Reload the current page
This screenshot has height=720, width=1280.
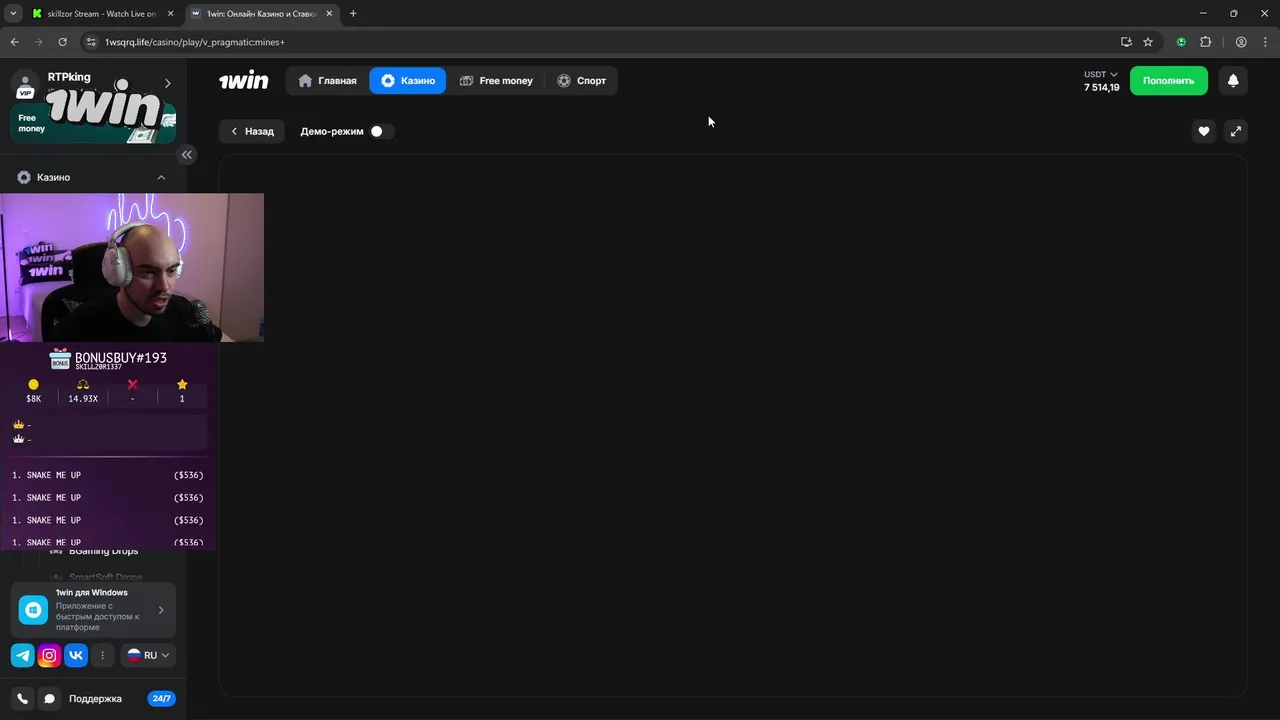[x=62, y=42]
